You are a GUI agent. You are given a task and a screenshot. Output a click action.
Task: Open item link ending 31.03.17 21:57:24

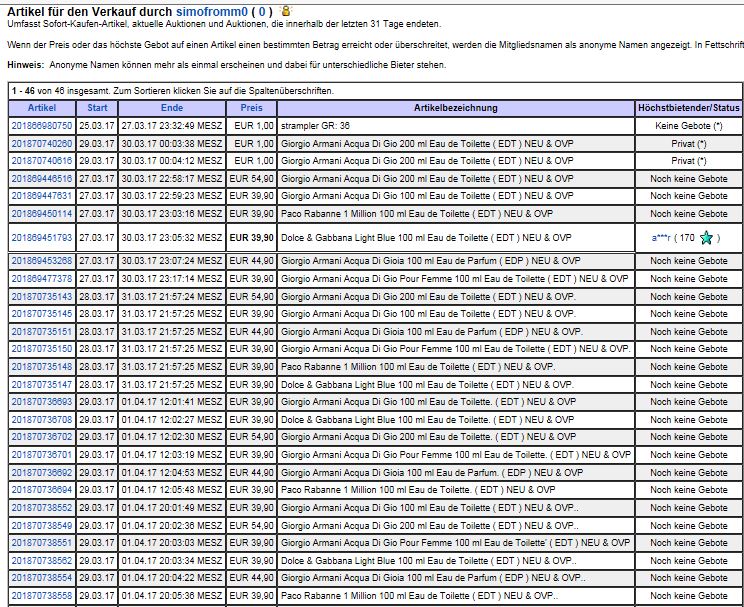42,297
